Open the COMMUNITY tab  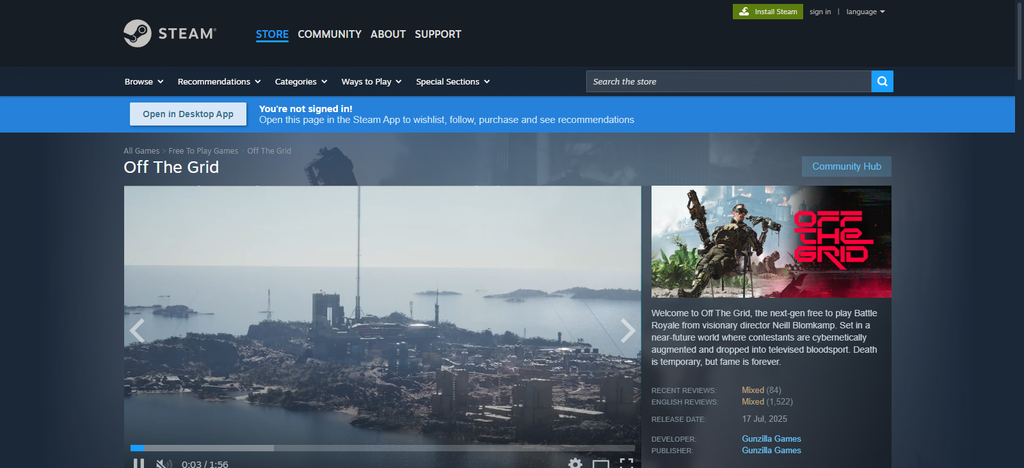(329, 34)
